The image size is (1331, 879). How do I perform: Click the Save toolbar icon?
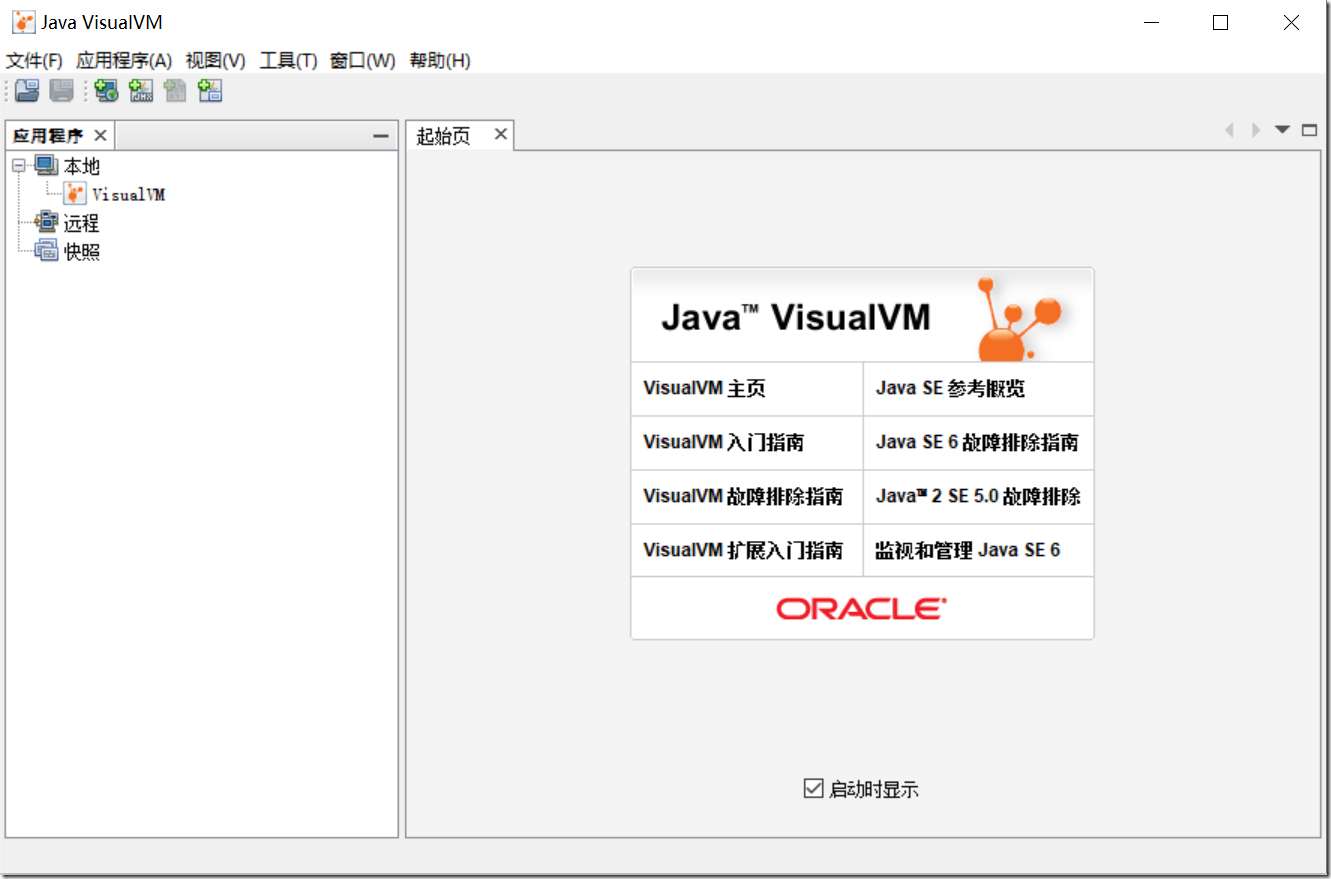click(x=60, y=90)
